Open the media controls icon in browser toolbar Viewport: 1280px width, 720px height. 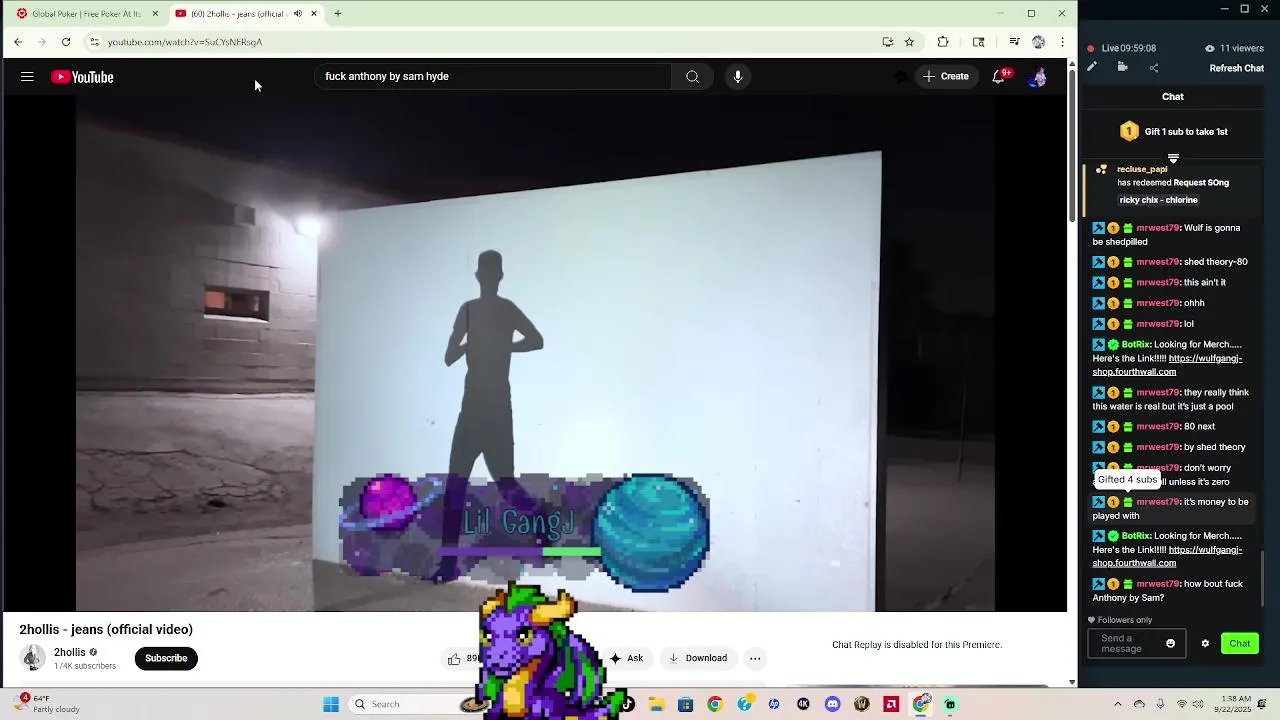click(1014, 42)
